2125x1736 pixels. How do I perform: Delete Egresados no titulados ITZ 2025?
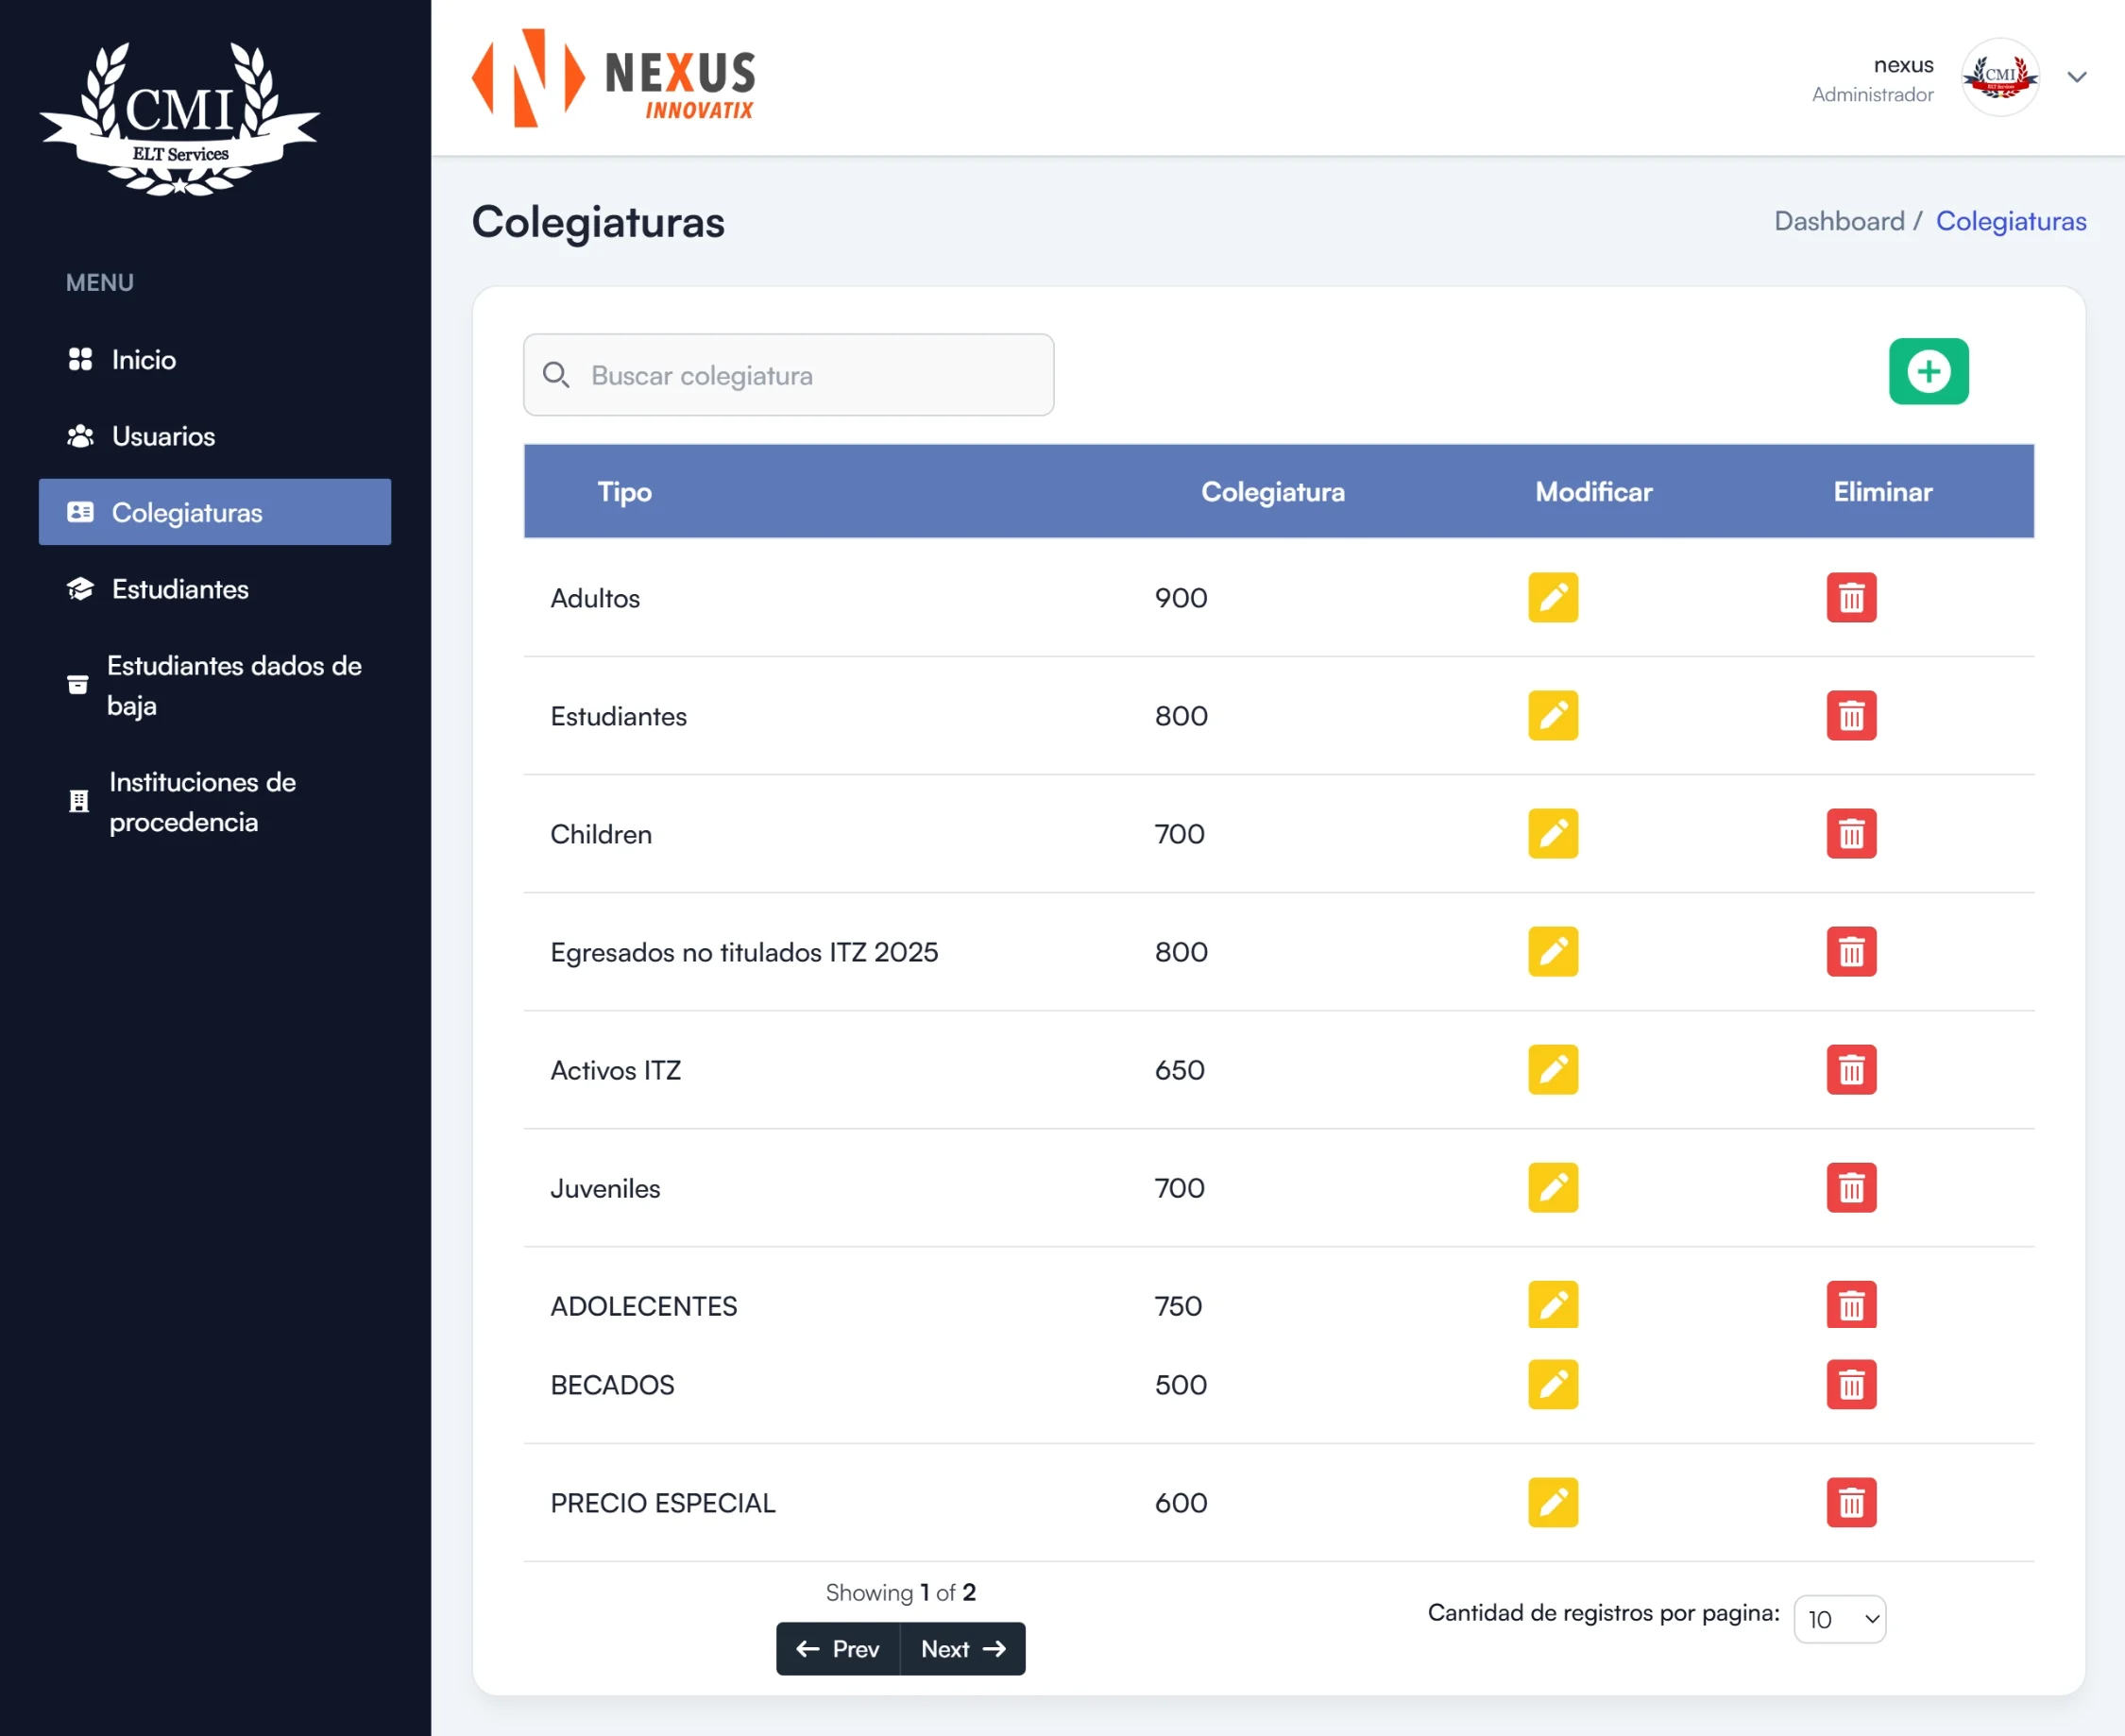coord(1850,952)
